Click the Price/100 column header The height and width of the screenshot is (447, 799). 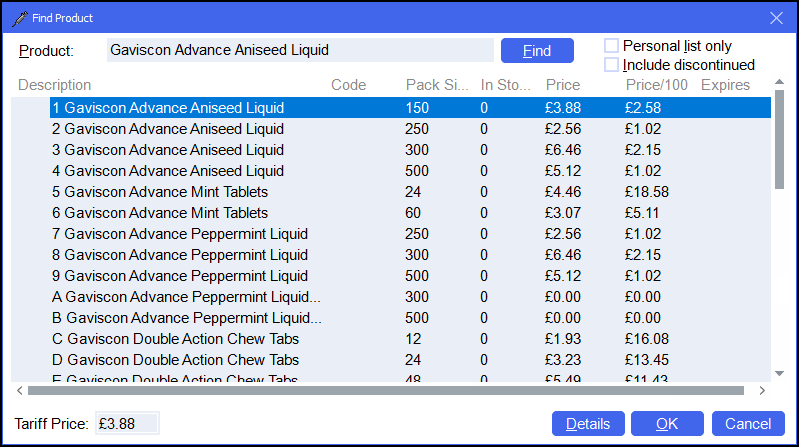tap(656, 85)
